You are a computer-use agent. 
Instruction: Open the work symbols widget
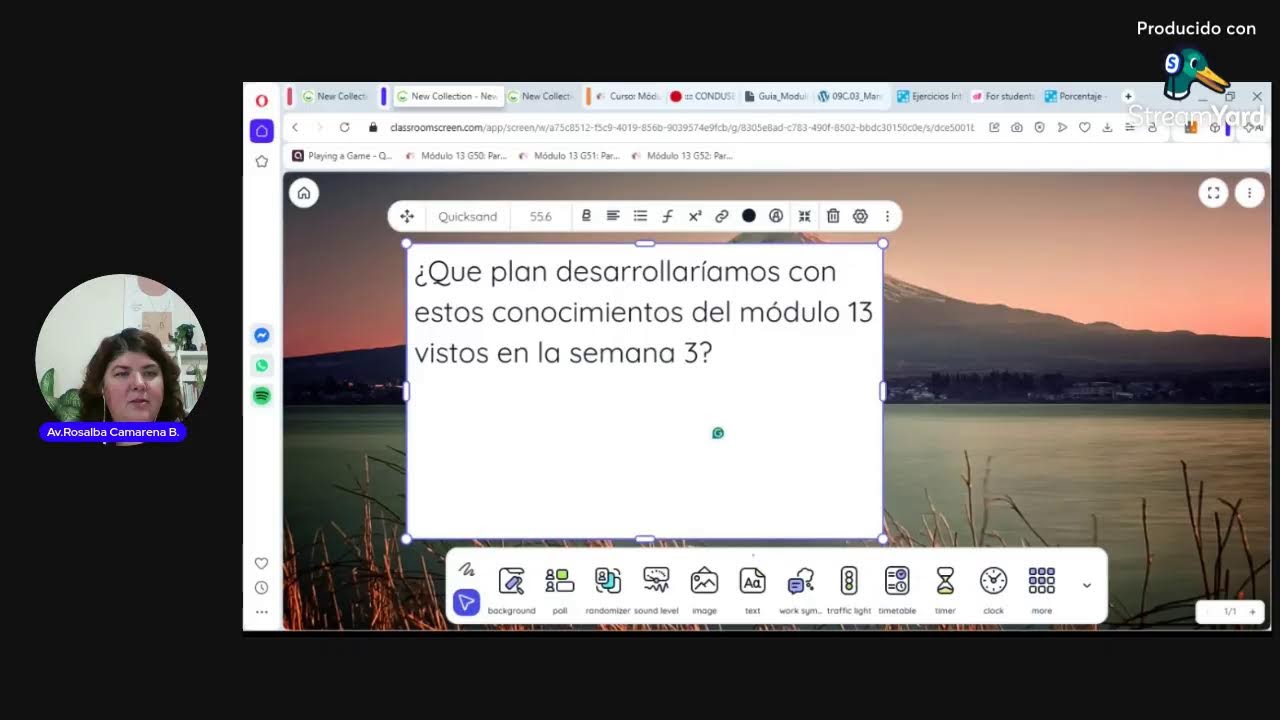(x=800, y=590)
